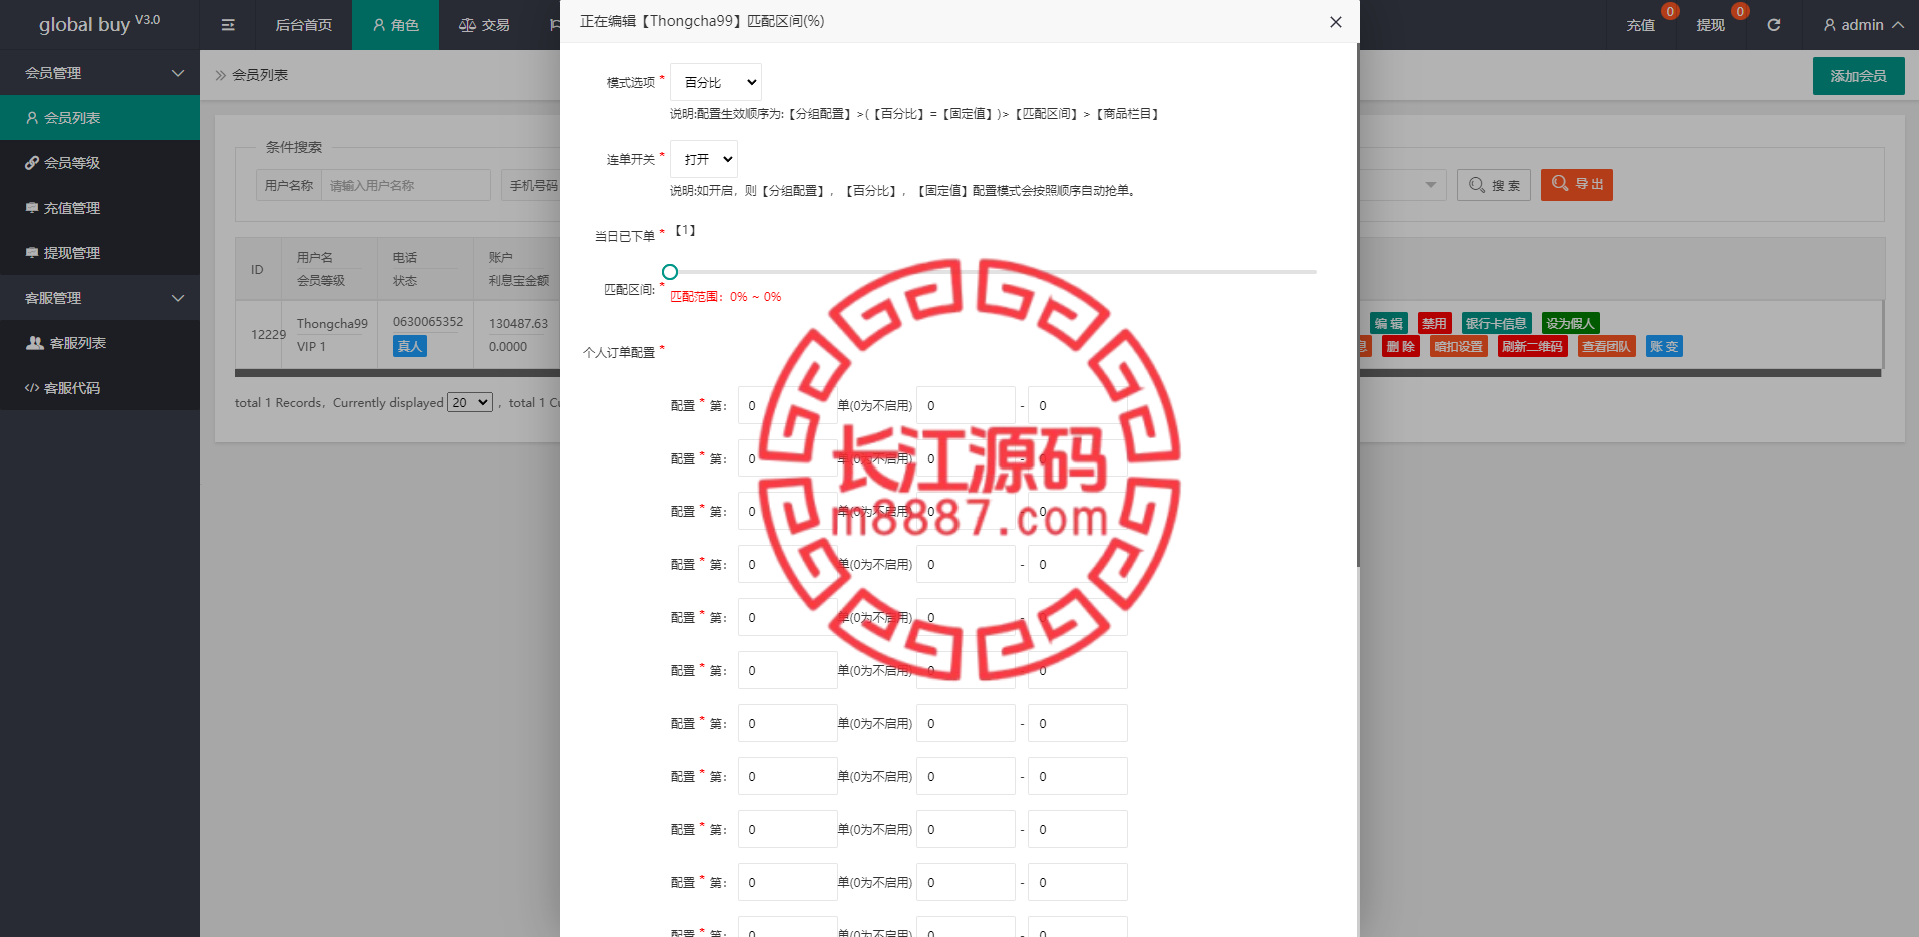Screen dimensions: 1919x937
Task: Click the 刷新二维码 button
Action: (1532, 346)
